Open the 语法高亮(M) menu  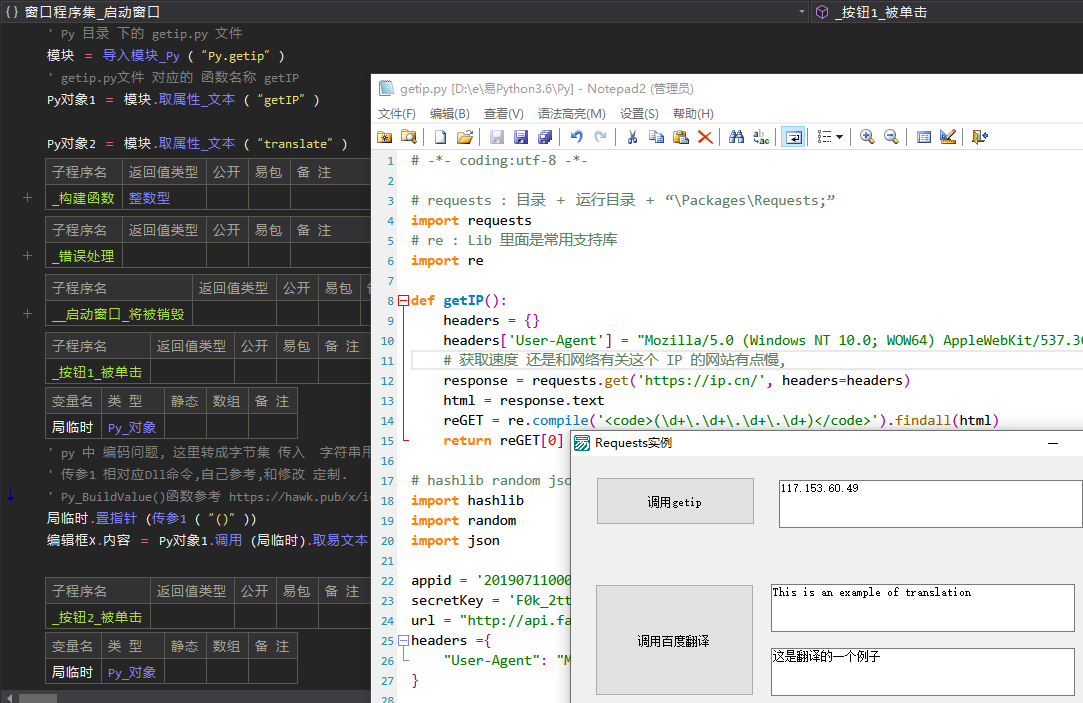click(572, 113)
